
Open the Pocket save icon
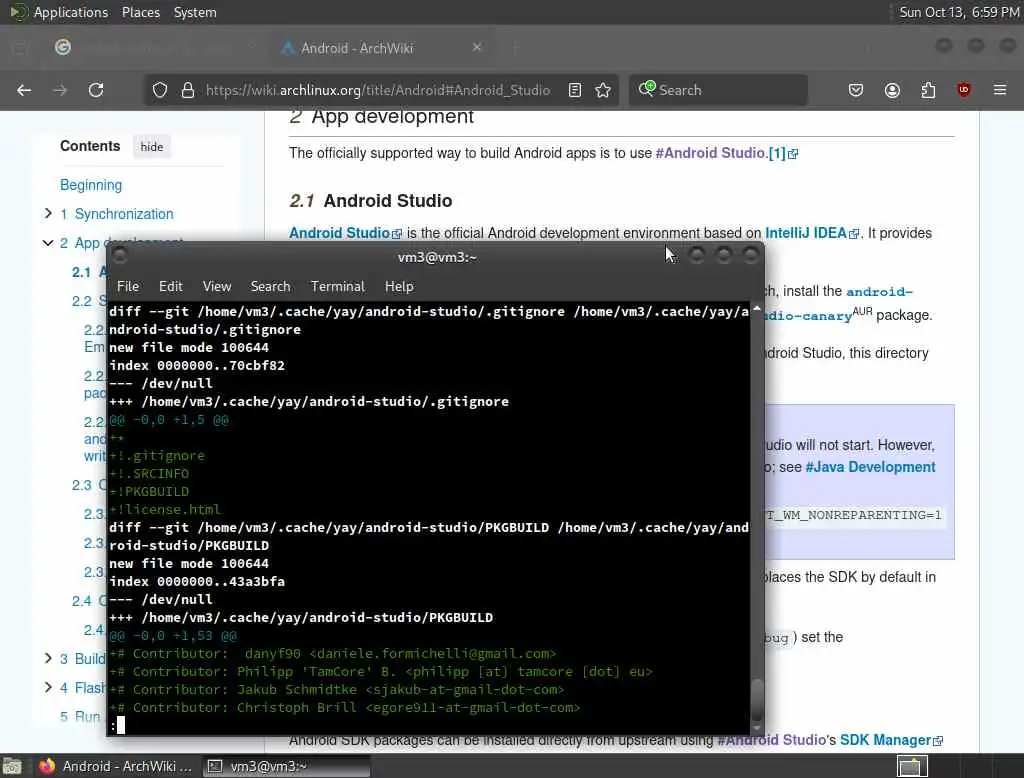click(x=856, y=90)
